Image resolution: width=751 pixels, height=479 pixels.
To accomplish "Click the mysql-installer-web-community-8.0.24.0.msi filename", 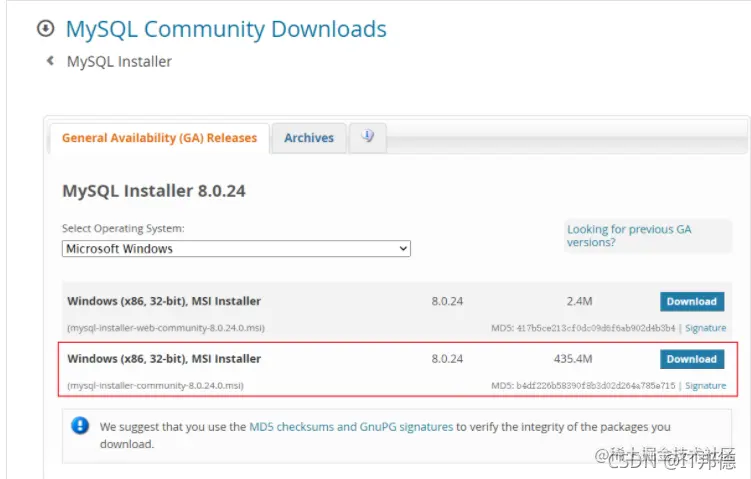I will (x=166, y=328).
